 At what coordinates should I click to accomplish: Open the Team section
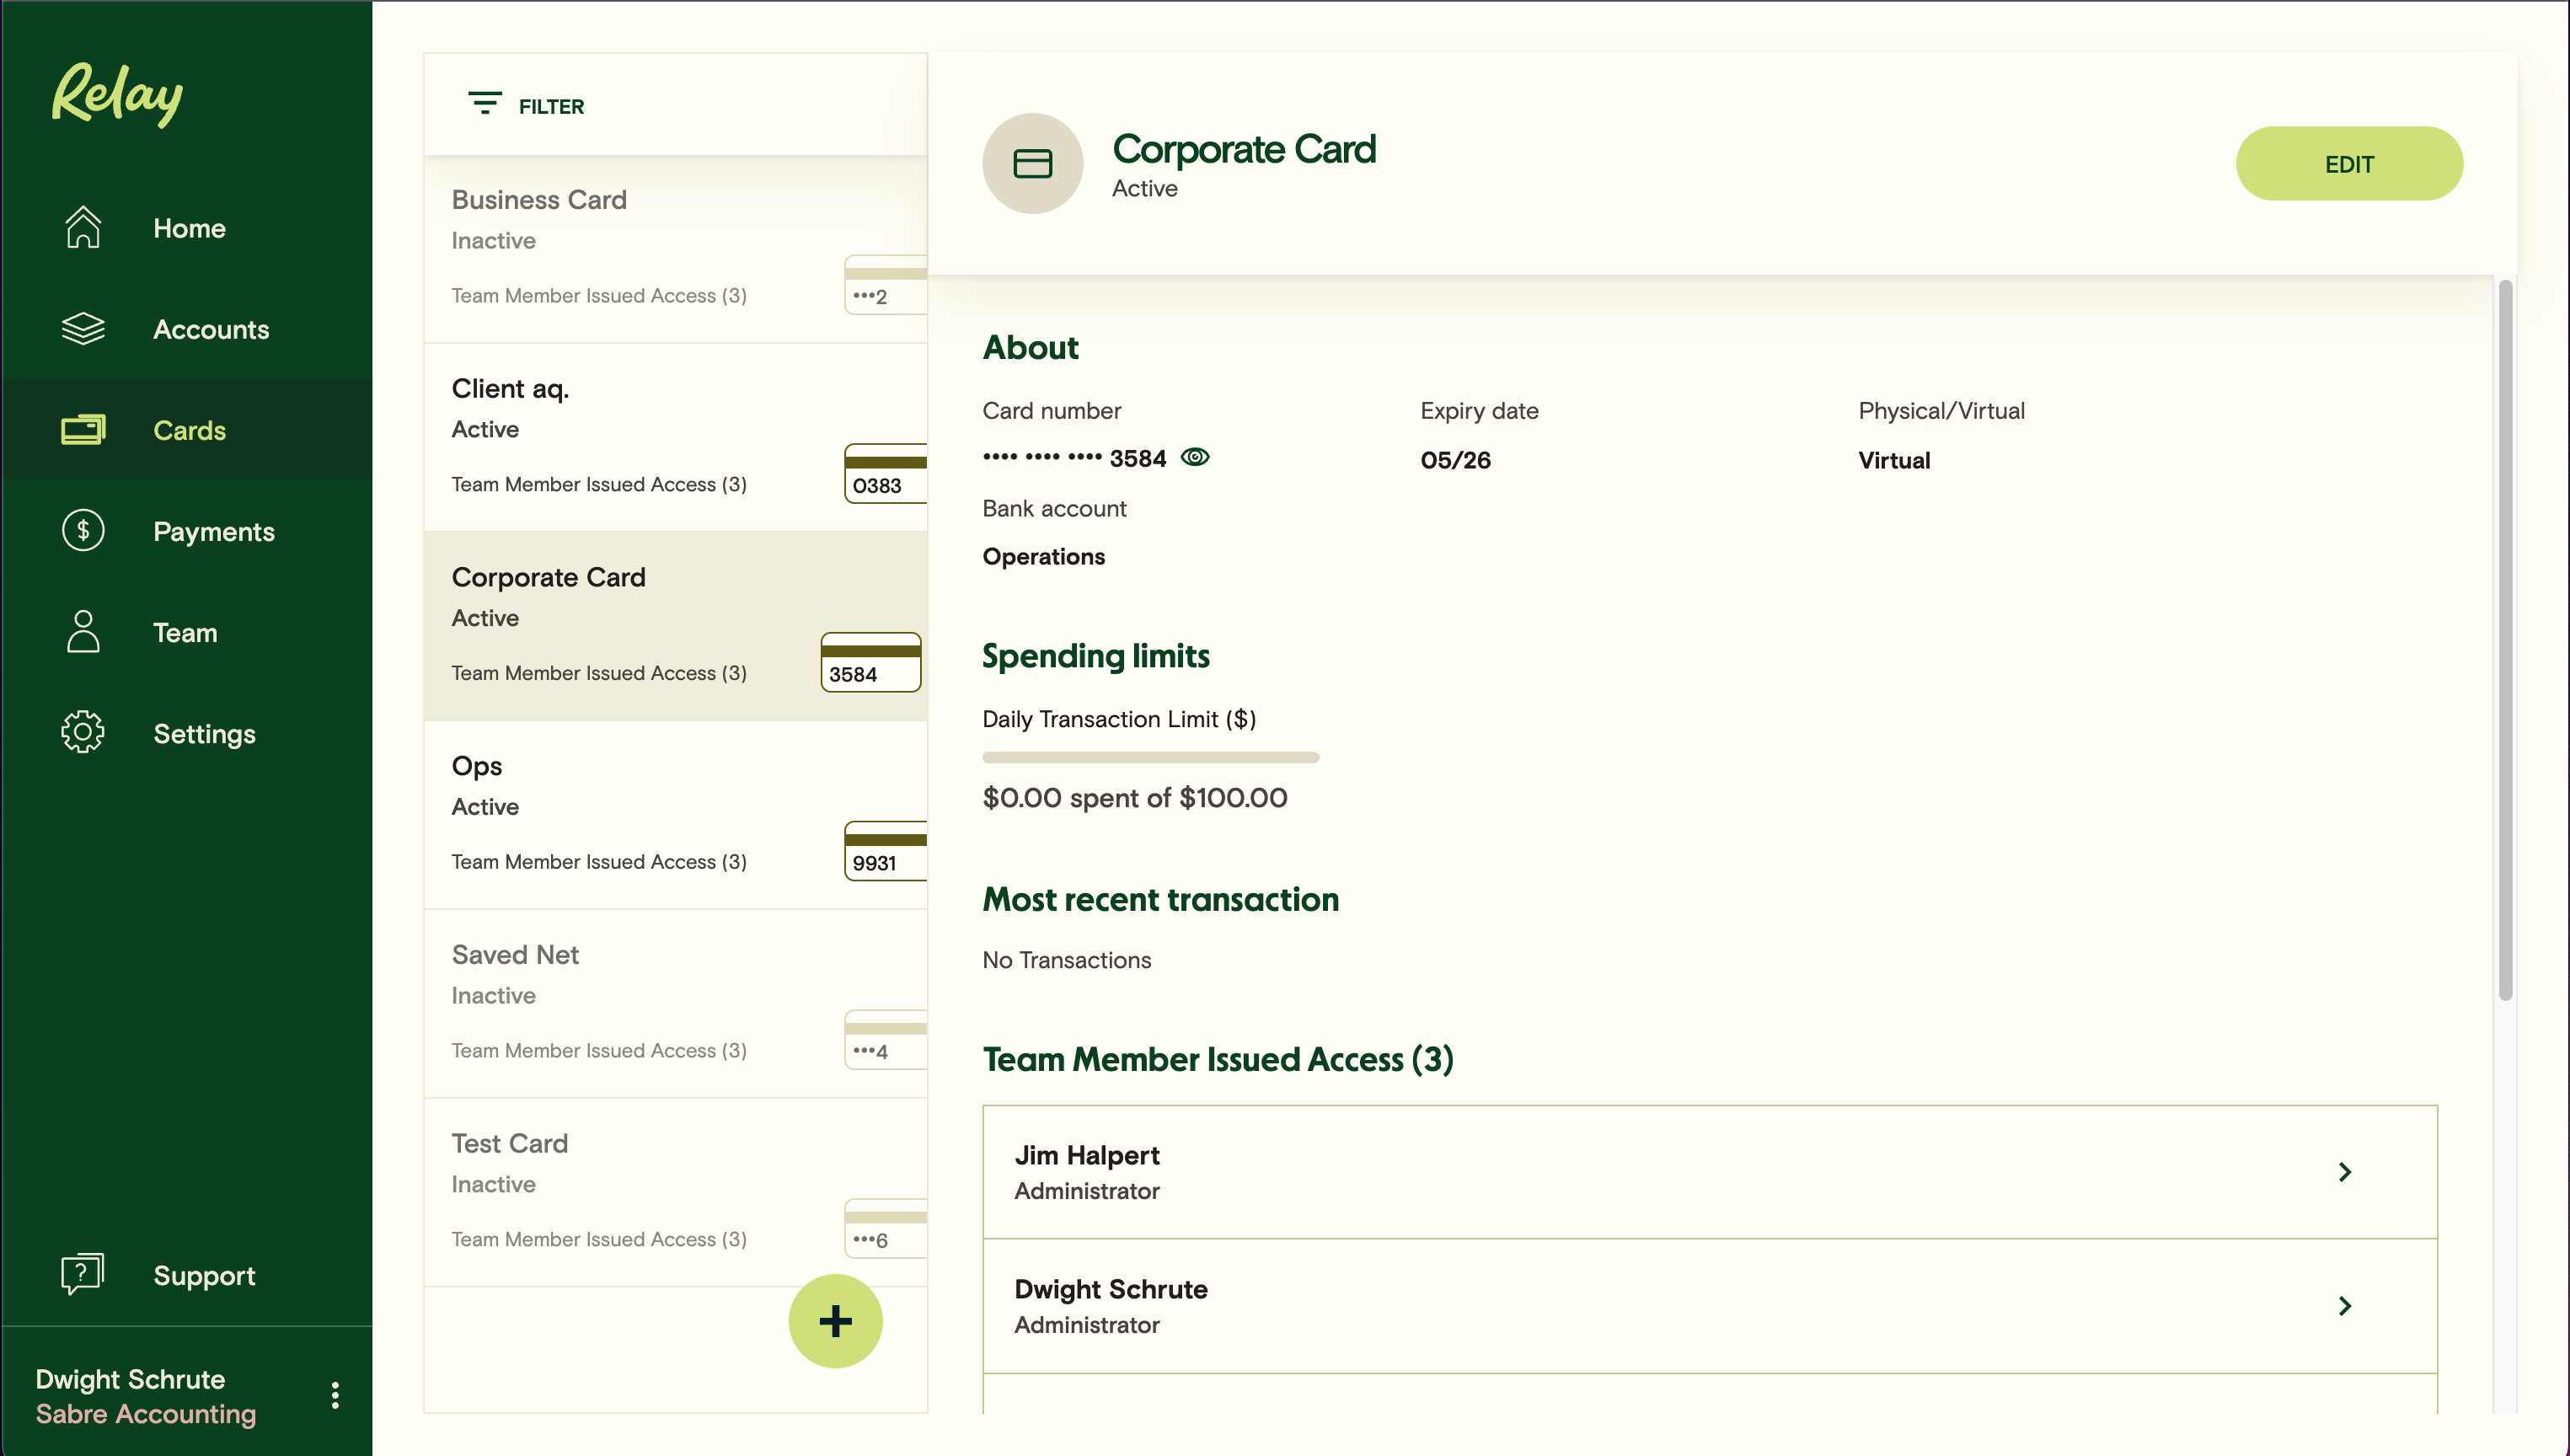[x=185, y=632]
